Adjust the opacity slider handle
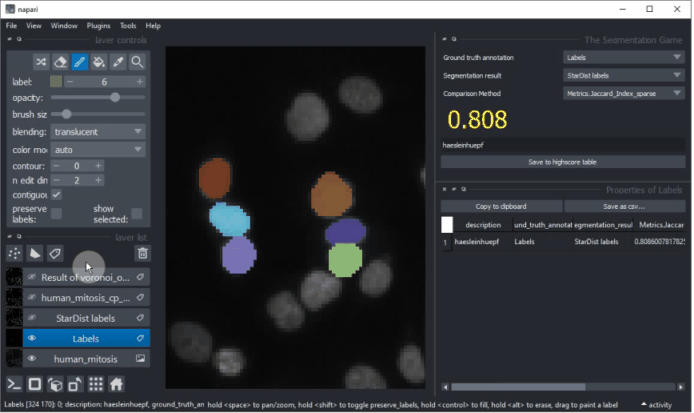The image size is (694, 413). (x=115, y=97)
